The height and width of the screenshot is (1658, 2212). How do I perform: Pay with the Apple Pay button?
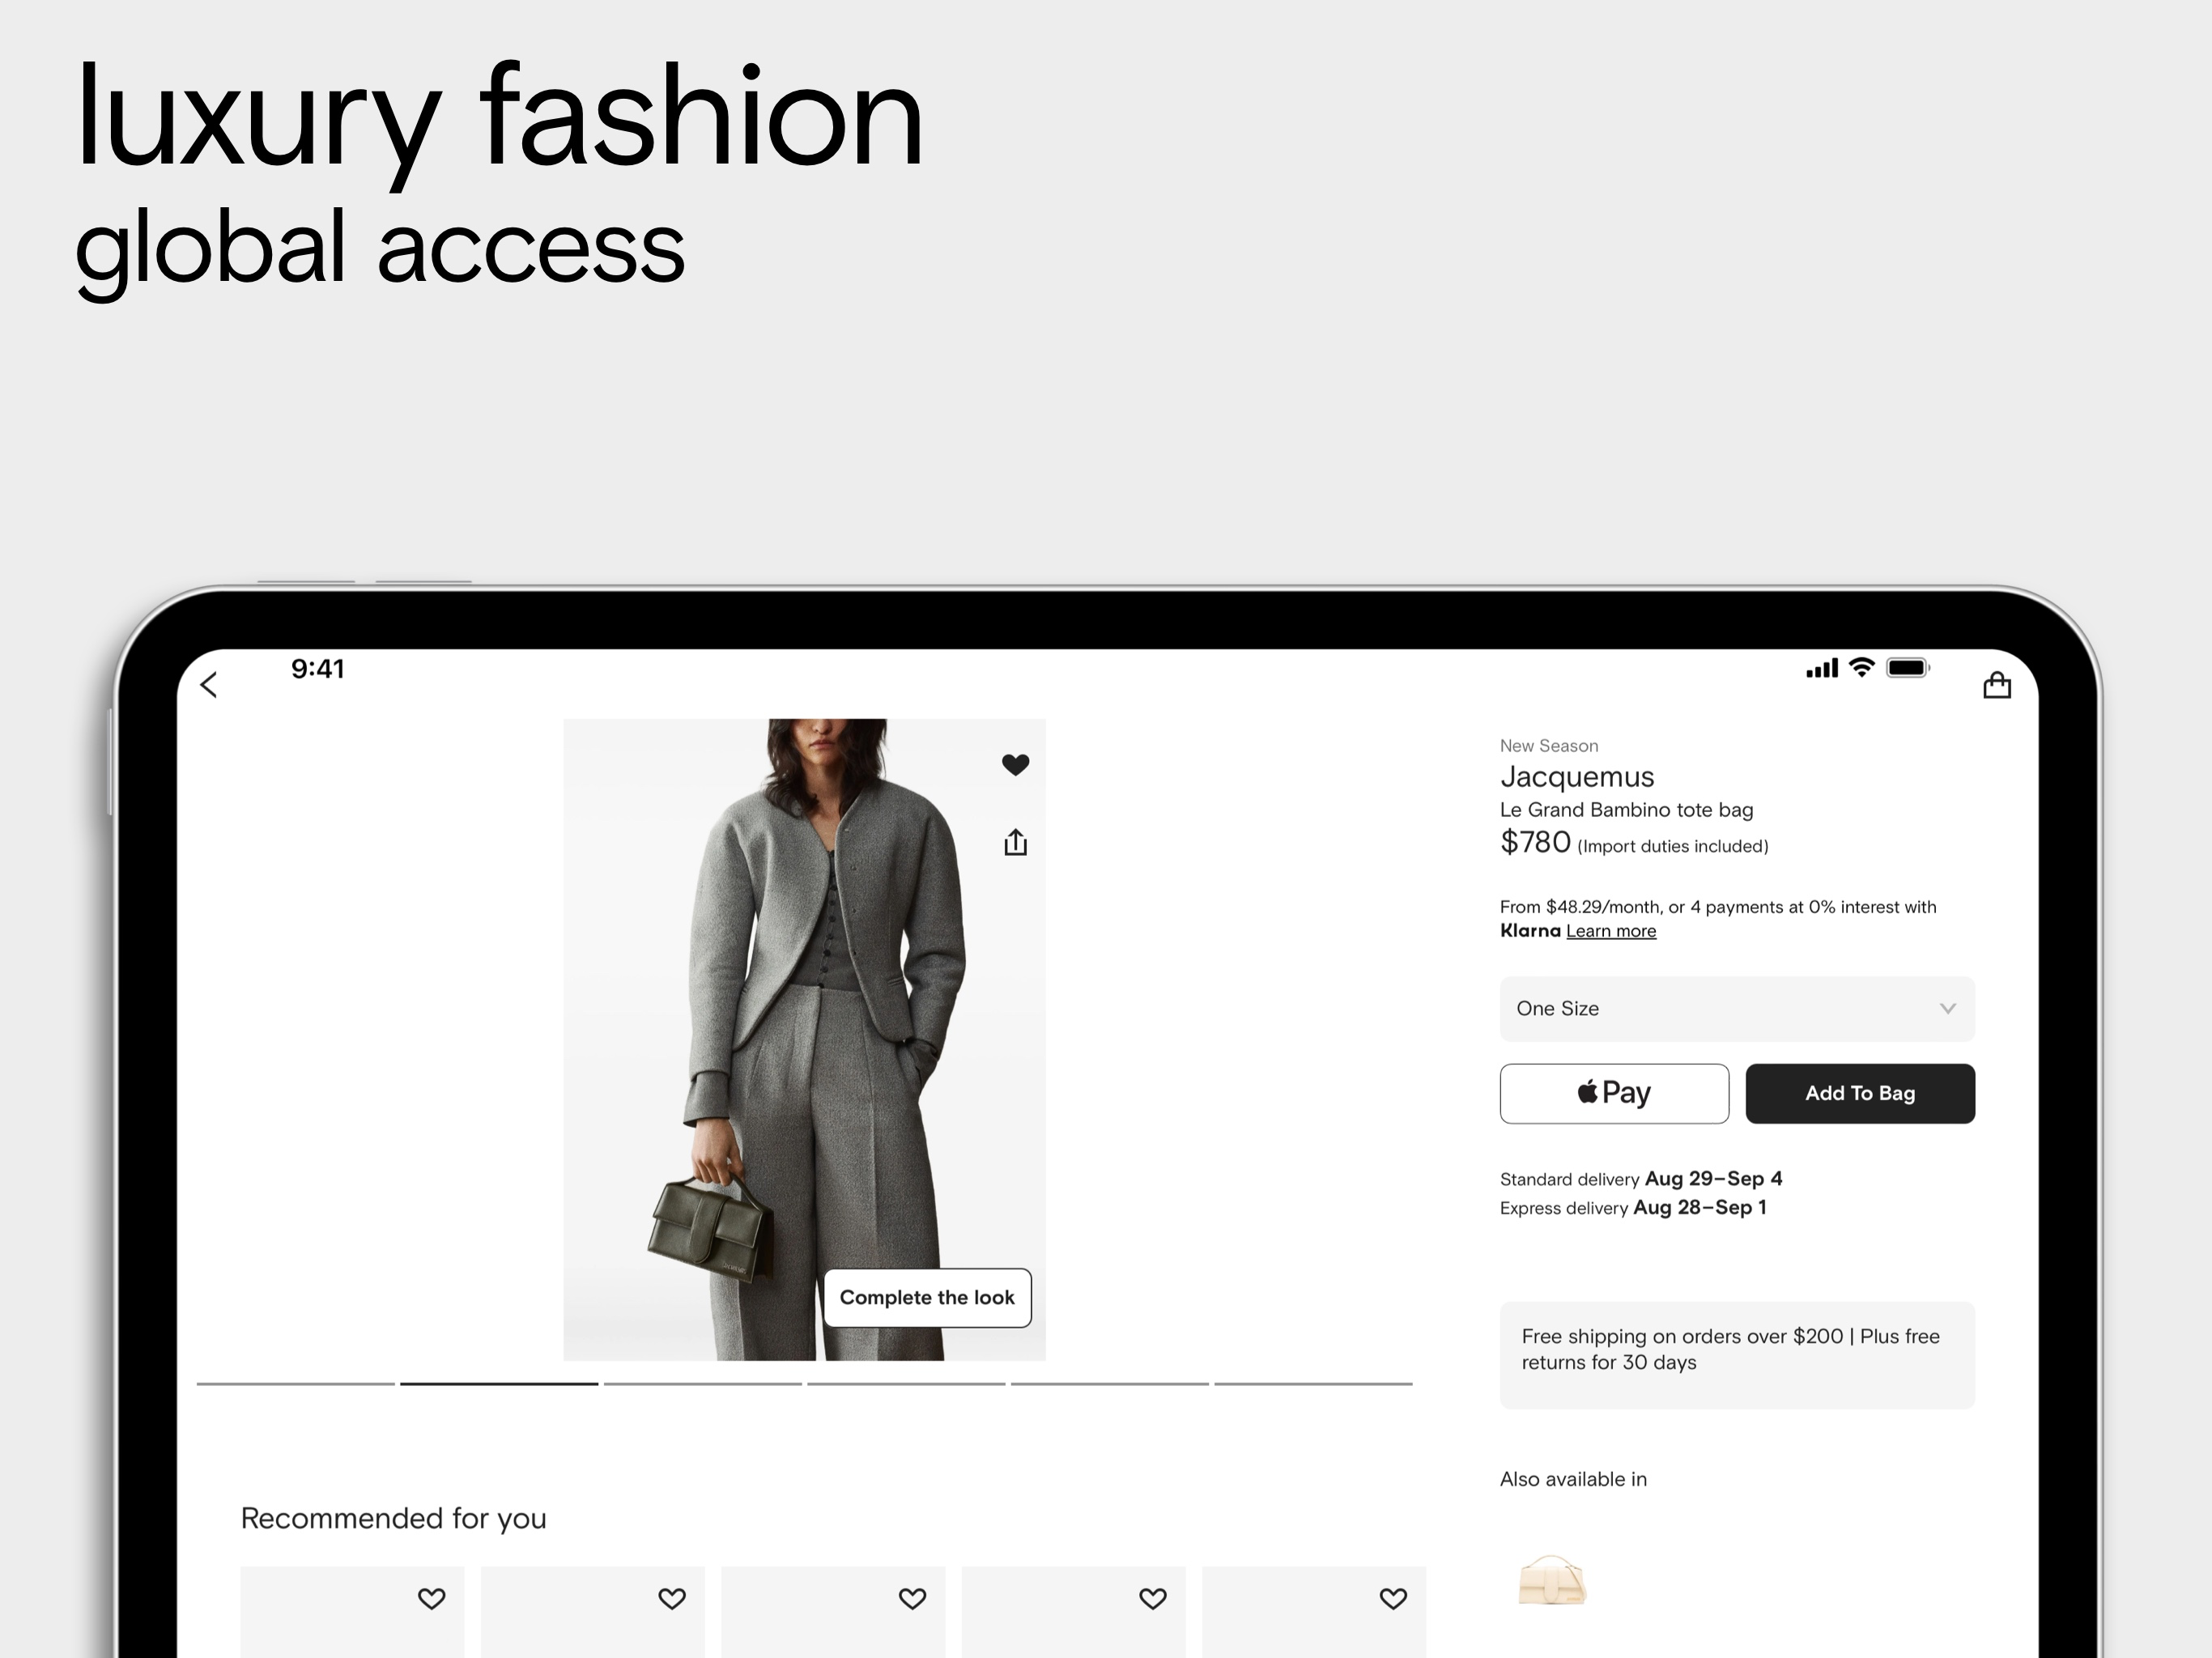click(1614, 1093)
